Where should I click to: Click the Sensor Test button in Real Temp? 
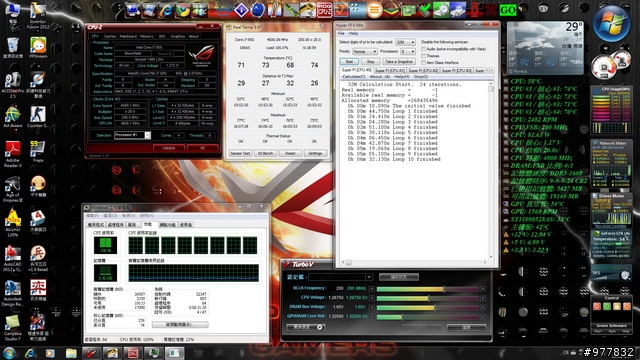tap(240, 153)
